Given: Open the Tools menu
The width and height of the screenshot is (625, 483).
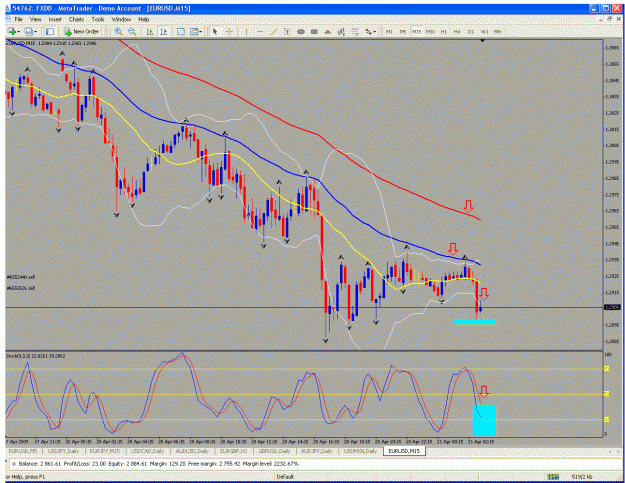Looking at the screenshot, I should point(98,19).
